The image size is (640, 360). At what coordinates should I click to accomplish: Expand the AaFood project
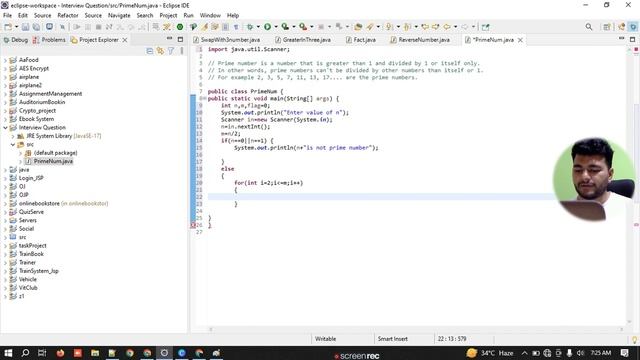click(5, 60)
